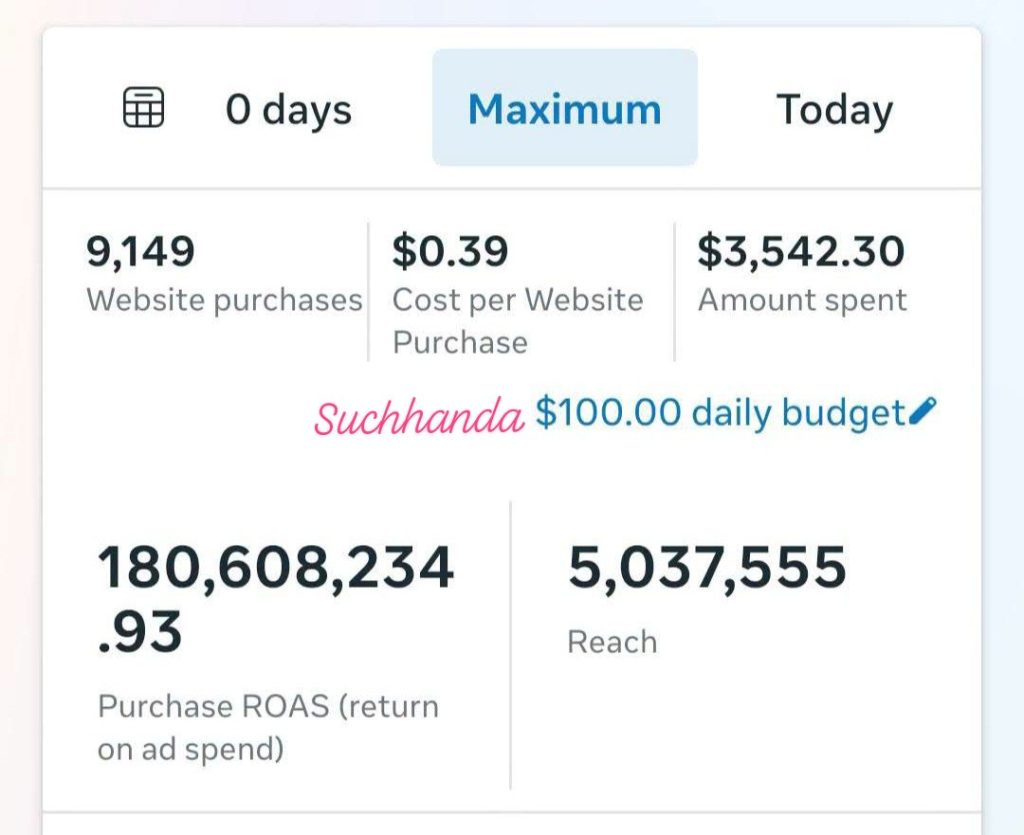Image resolution: width=1024 pixels, height=835 pixels.
Task: Click the divider between ROAS and Reach
Action: [x=510, y=645]
